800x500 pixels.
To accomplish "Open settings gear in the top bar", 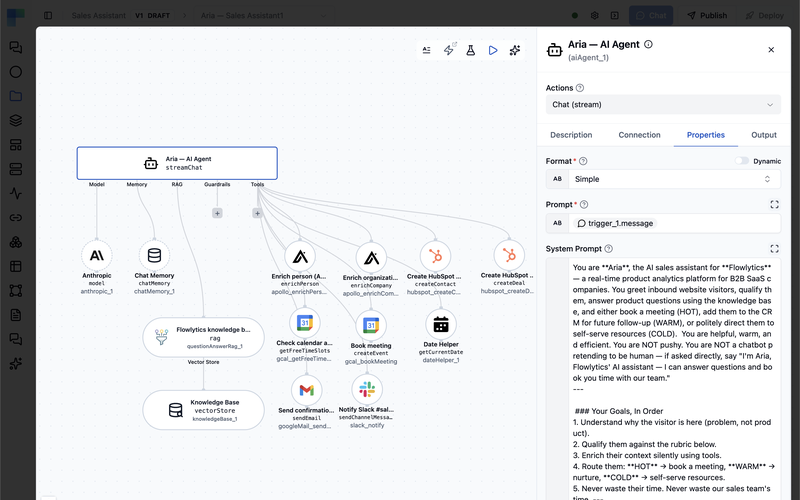I will point(594,16).
